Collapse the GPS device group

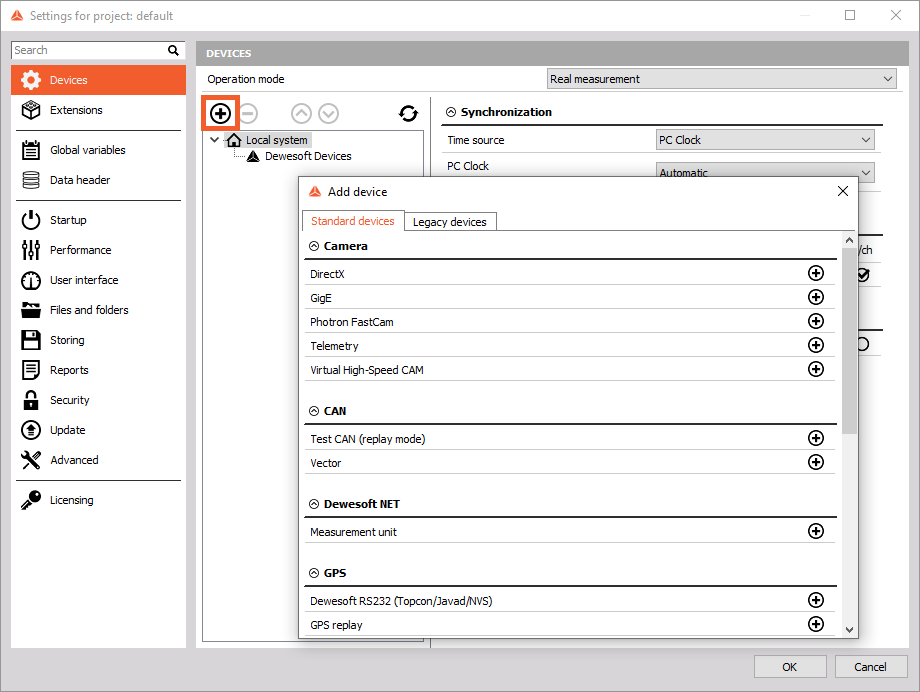click(x=314, y=573)
